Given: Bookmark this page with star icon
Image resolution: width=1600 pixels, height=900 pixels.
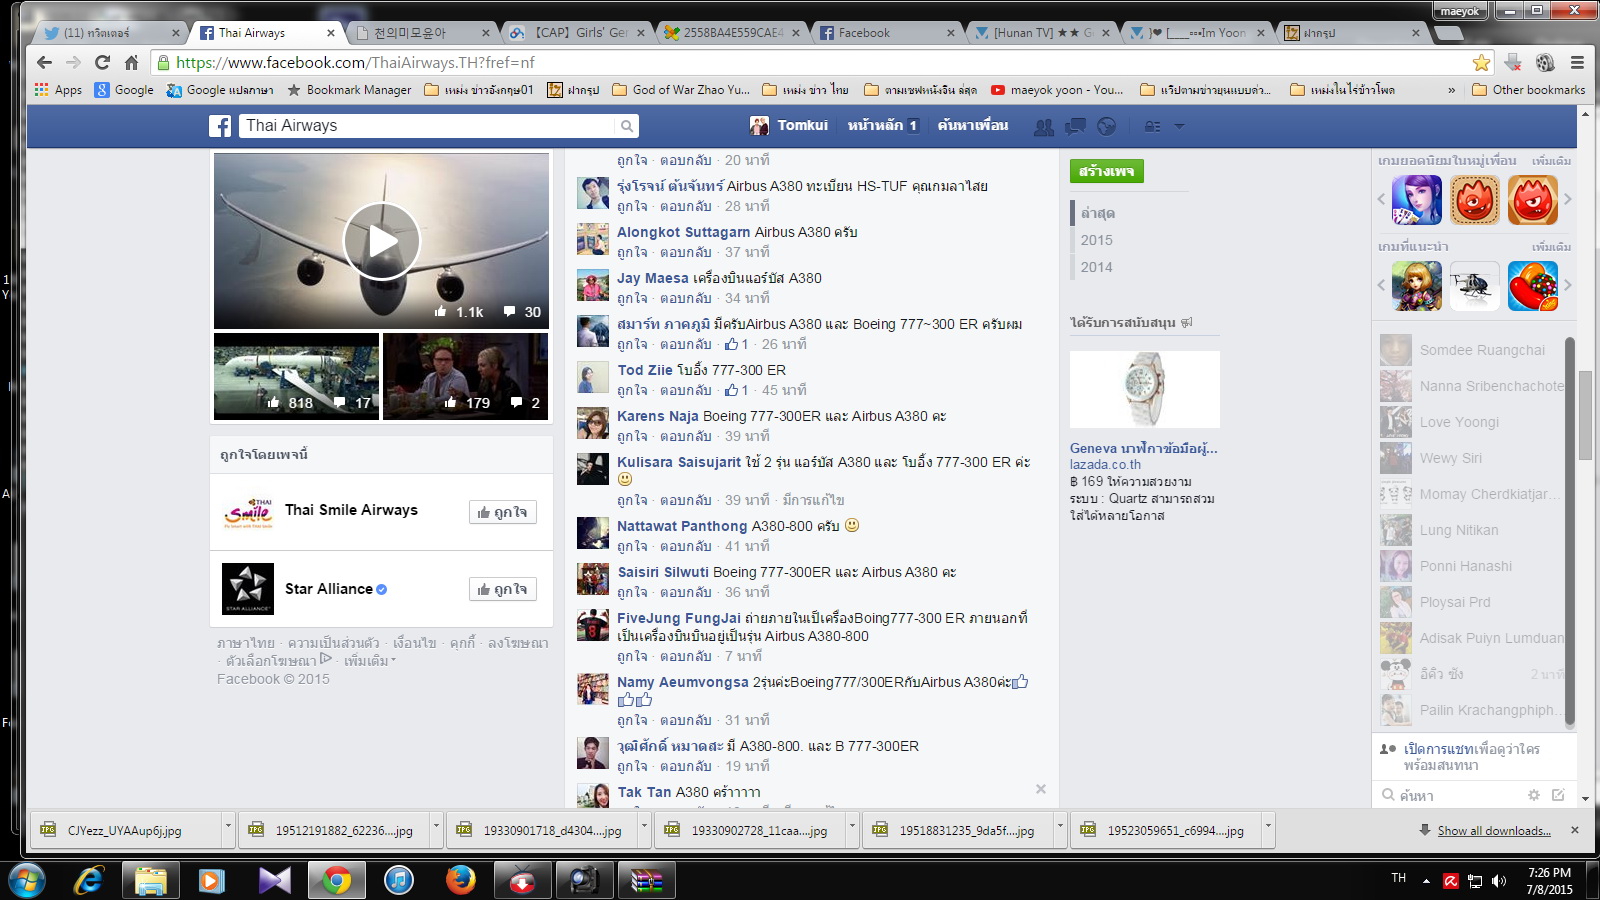Looking at the screenshot, I should point(1481,63).
